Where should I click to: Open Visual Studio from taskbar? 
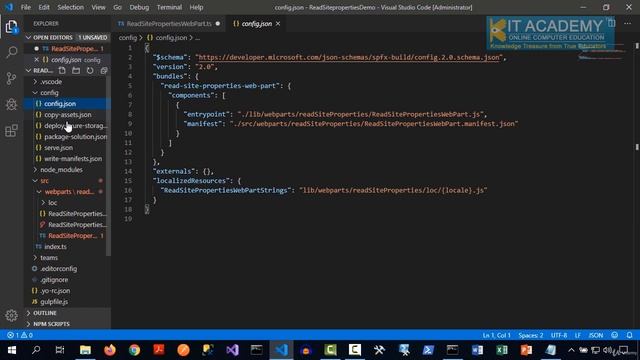click(x=232, y=350)
